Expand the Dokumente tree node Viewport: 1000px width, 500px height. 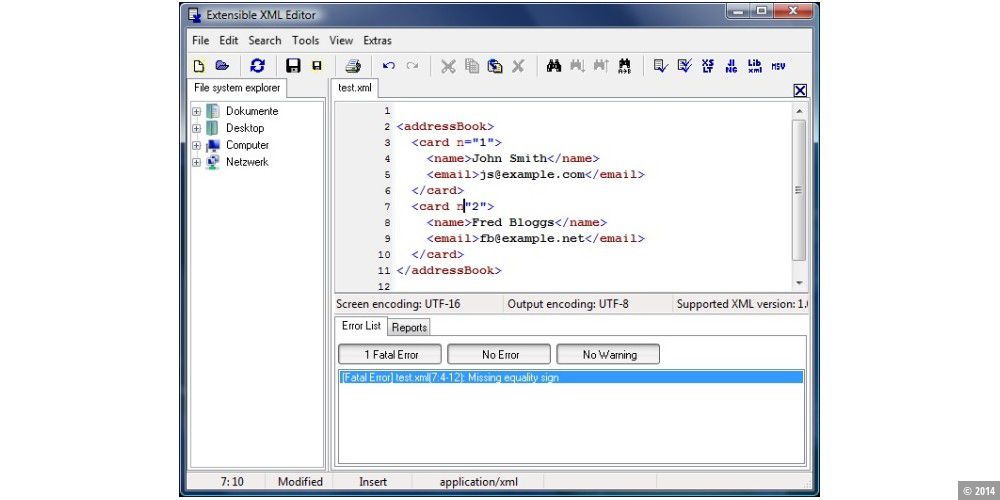(197, 112)
